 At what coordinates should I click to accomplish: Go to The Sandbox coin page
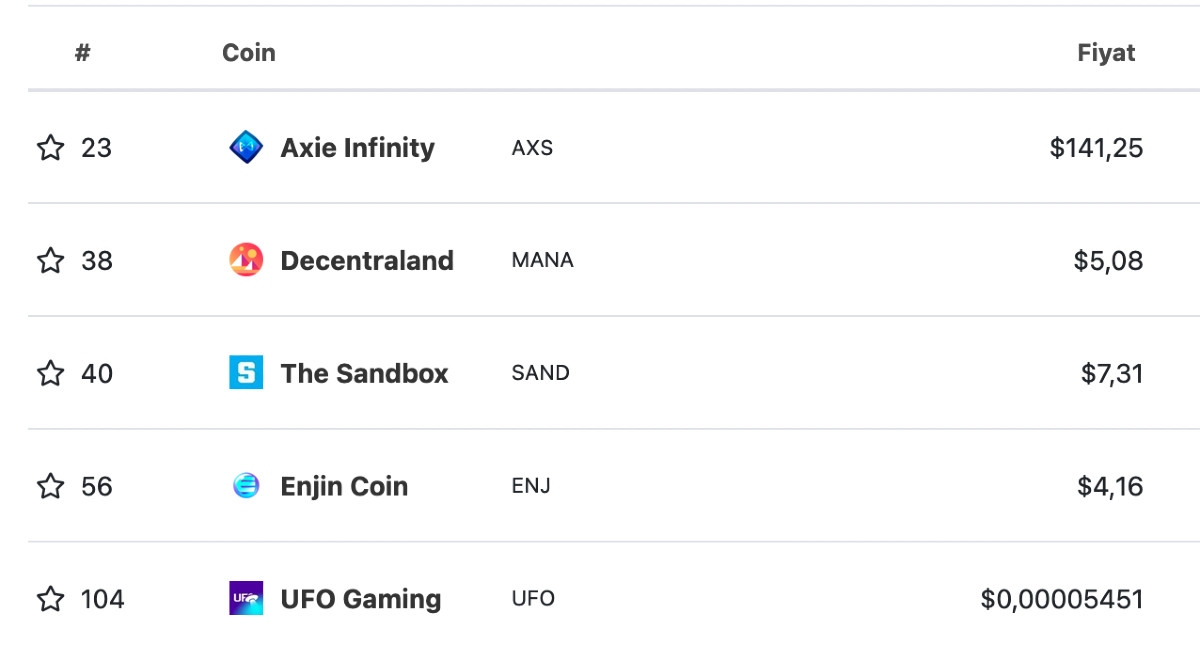(364, 374)
